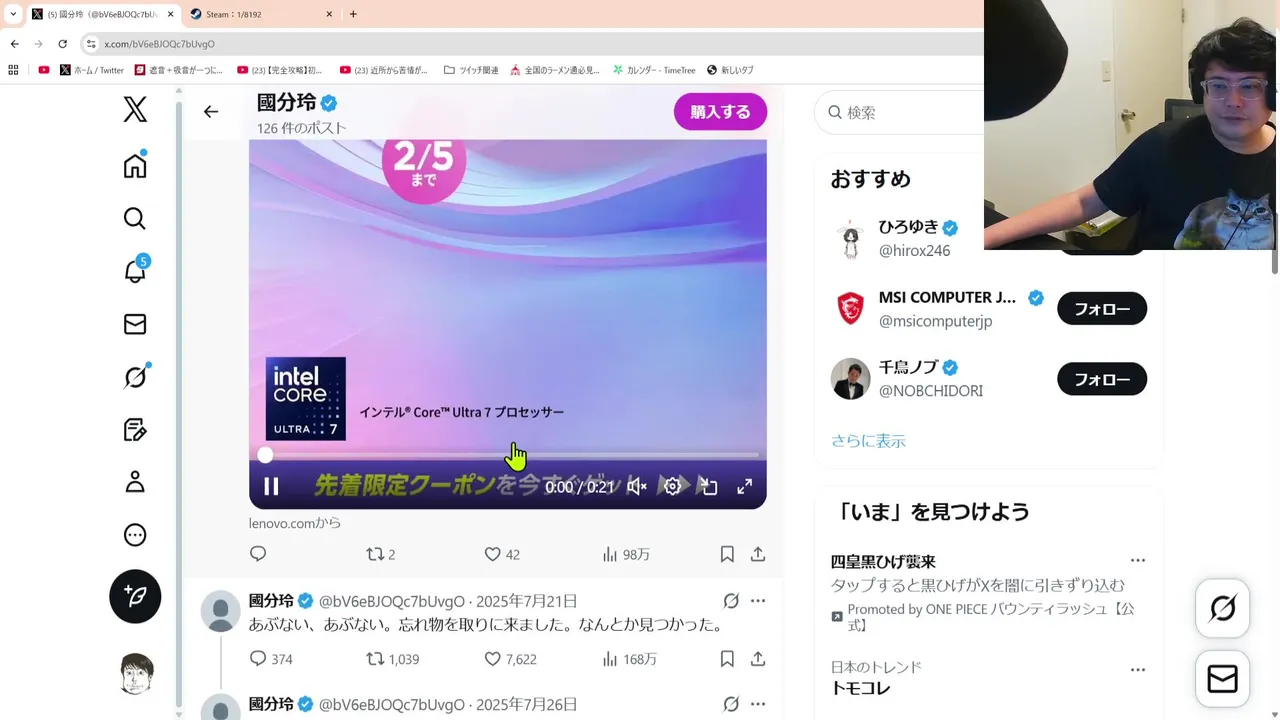
Task: Open ツイッチ関連 bookmark folder
Action: point(471,70)
